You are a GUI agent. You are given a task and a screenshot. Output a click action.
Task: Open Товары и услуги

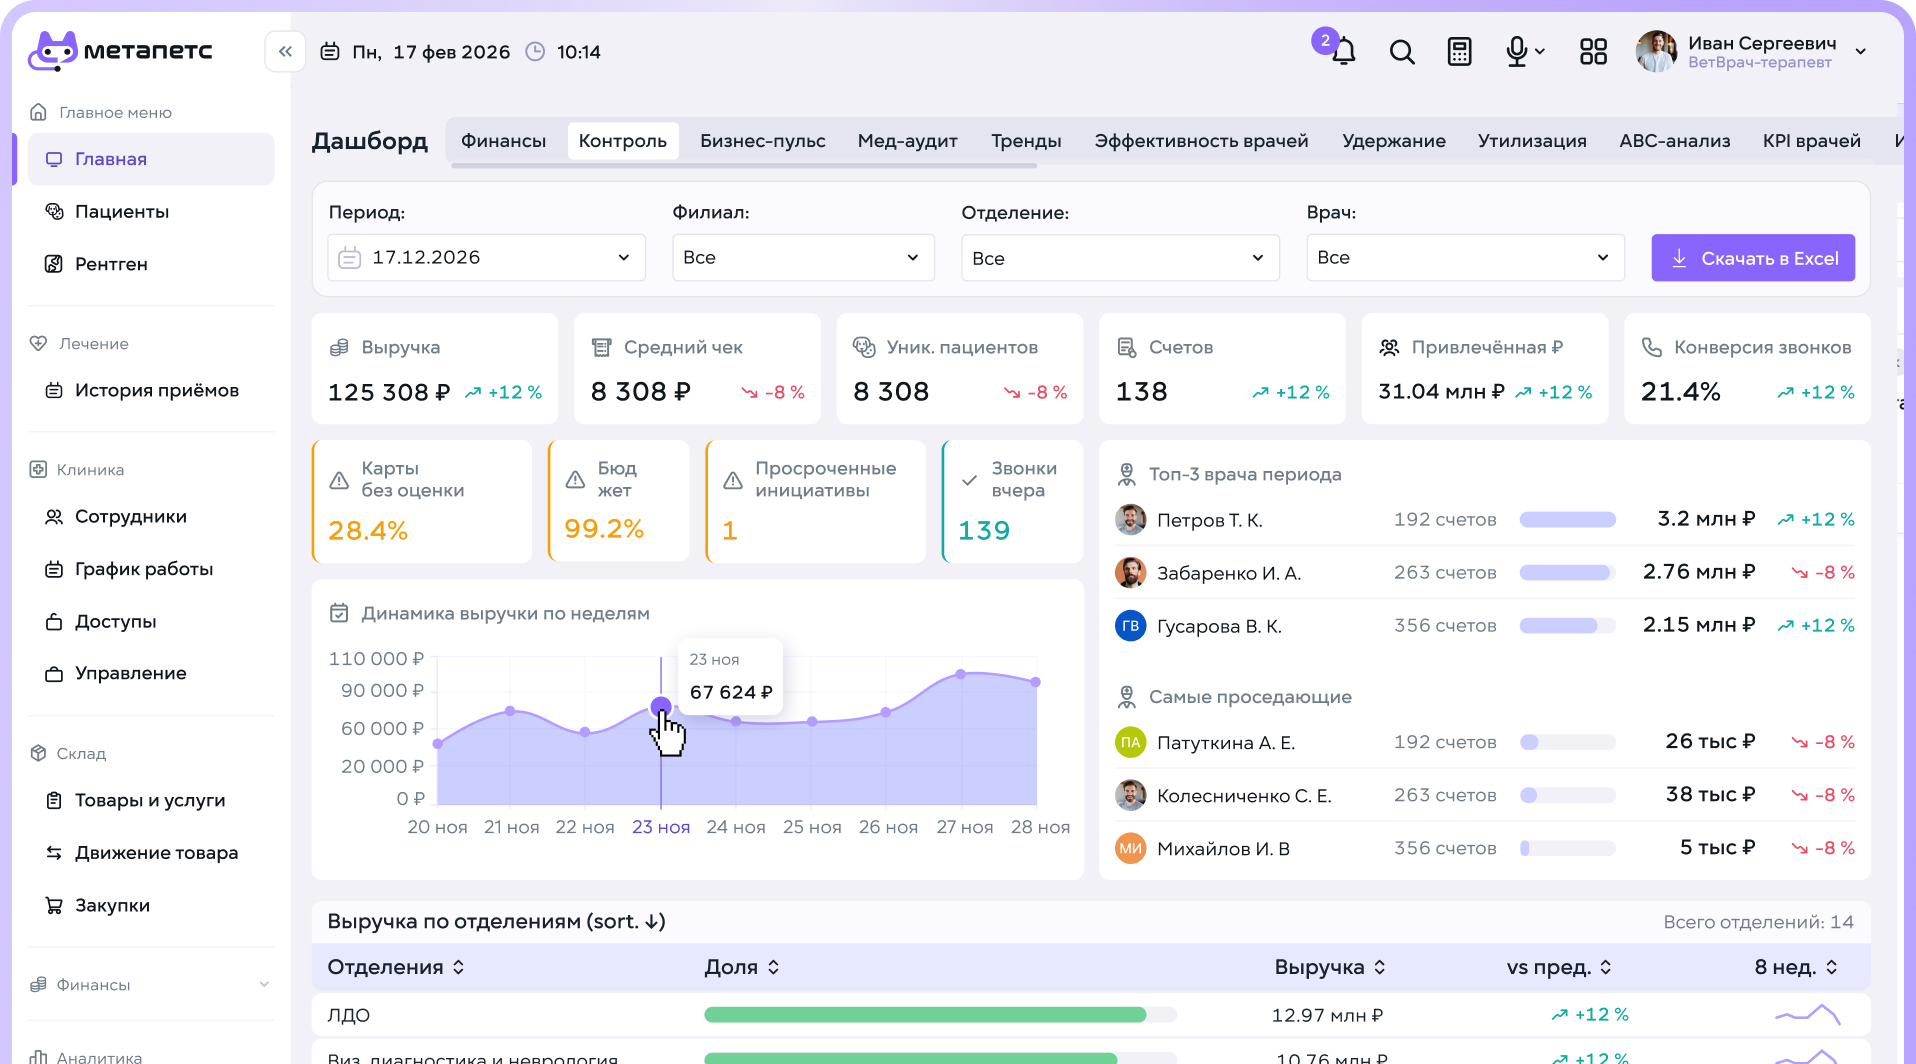pos(150,801)
